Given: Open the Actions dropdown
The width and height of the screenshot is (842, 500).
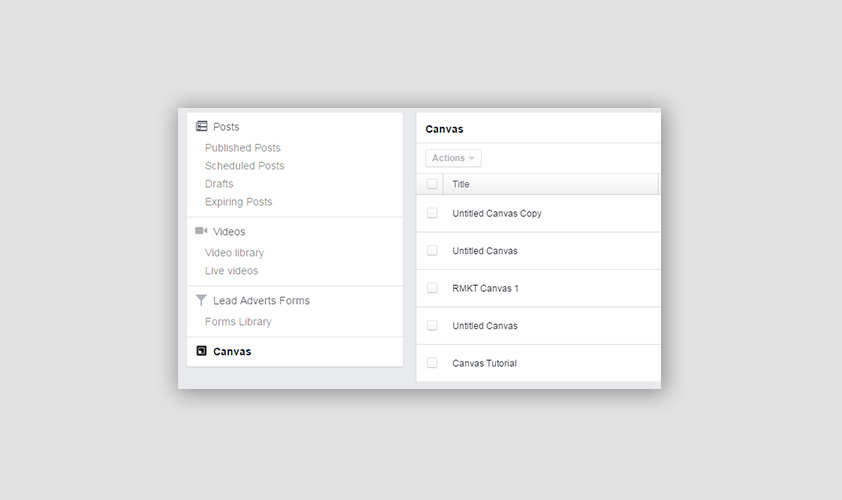Looking at the screenshot, I should tap(453, 158).
